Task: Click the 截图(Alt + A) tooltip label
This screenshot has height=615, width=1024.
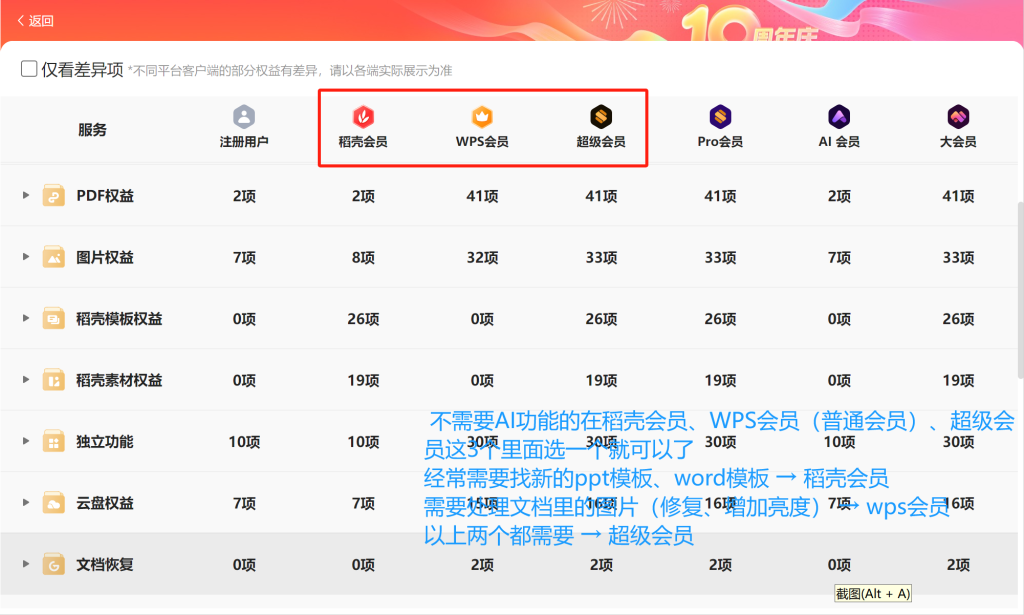Action: (x=872, y=593)
